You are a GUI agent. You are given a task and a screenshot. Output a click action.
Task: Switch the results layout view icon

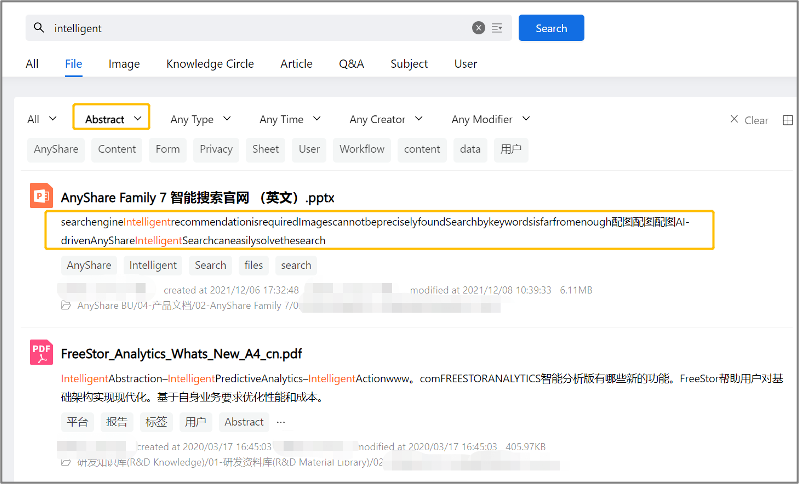pyautogui.click(x=787, y=120)
